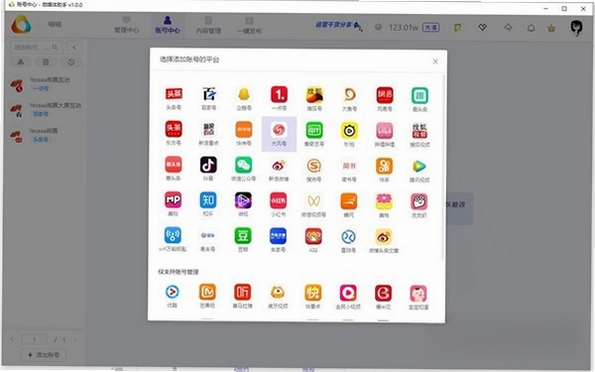Select the 搜狐视频 platform icon
The image size is (595, 372).
point(420,131)
